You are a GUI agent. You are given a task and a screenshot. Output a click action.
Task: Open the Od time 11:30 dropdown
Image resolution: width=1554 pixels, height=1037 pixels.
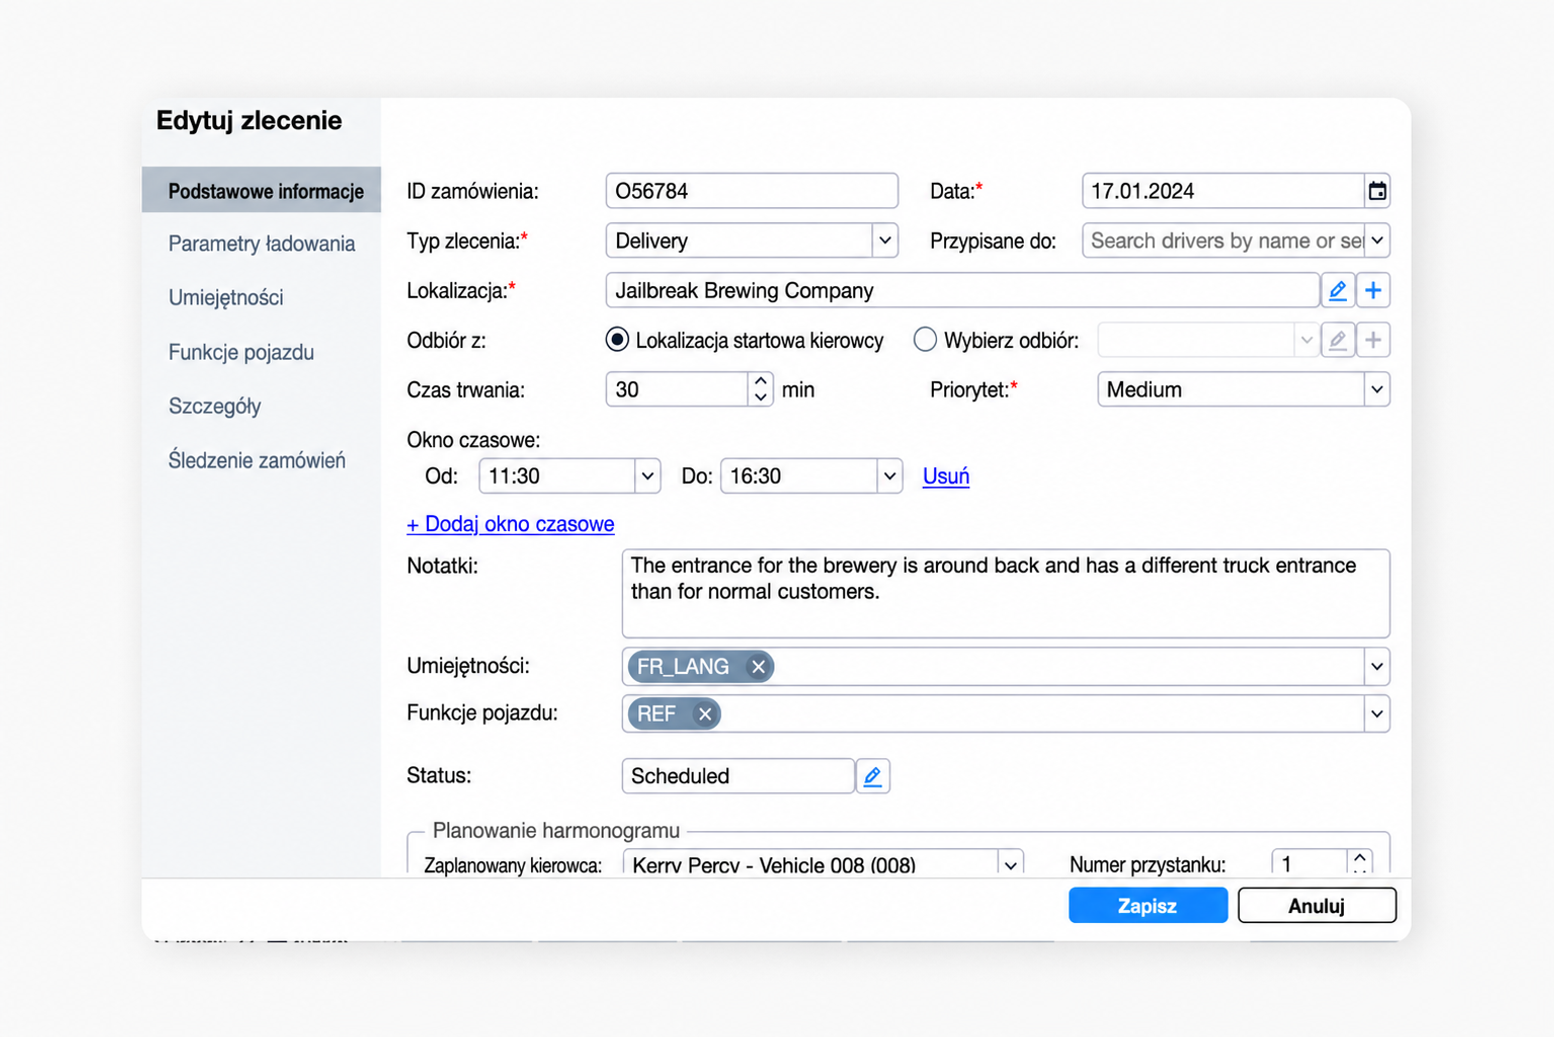(647, 476)
